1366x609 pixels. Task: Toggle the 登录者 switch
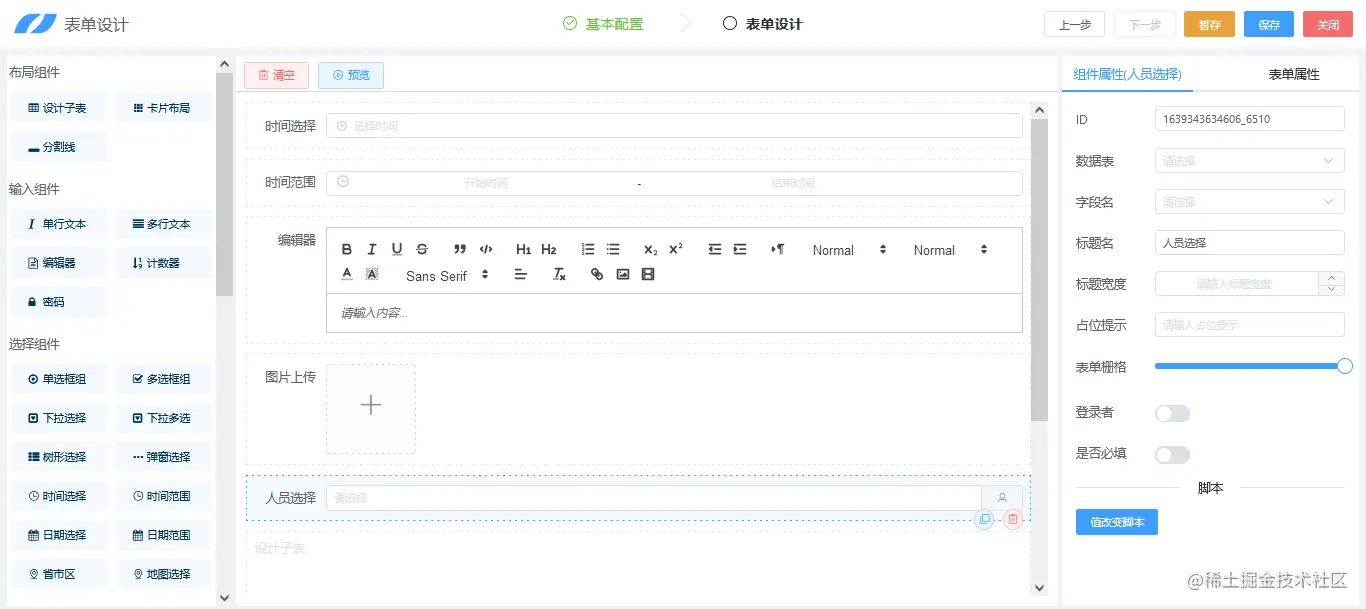pos(1172,413)
